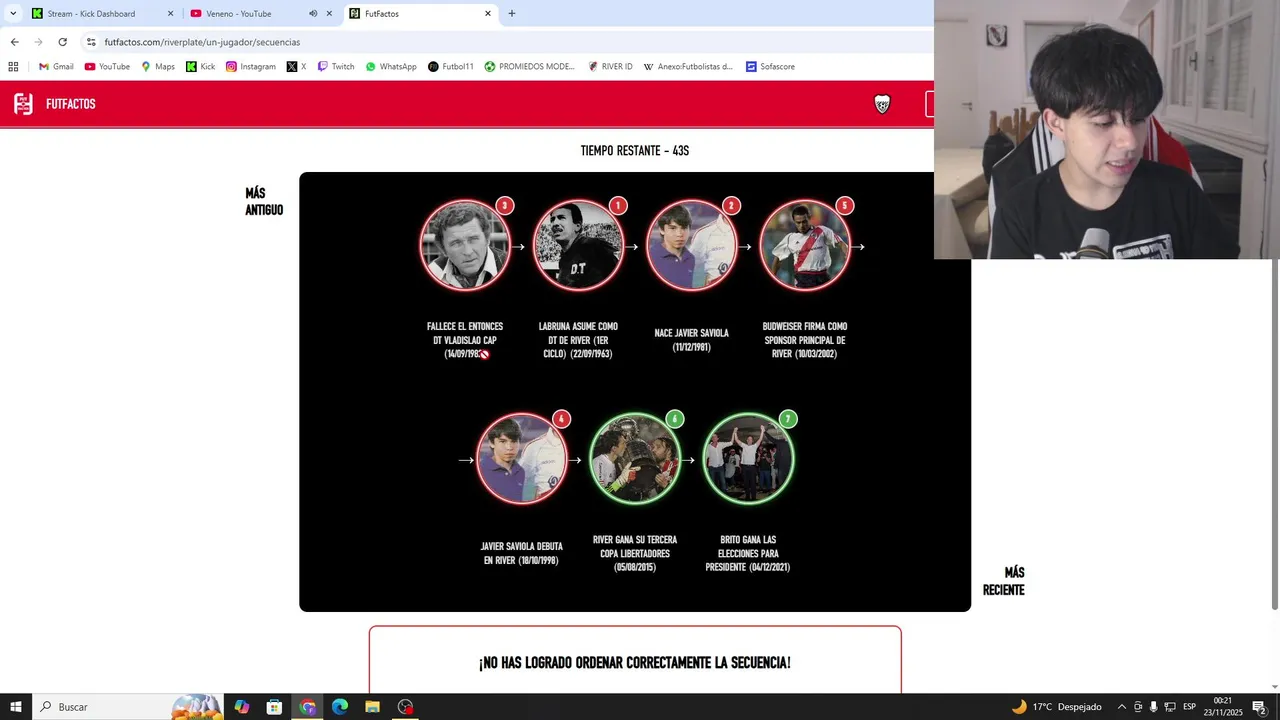This screenshot has height=720, width=1280.
Task: Open Microsoft Store from the taskbar
Action: coord(274,707)
